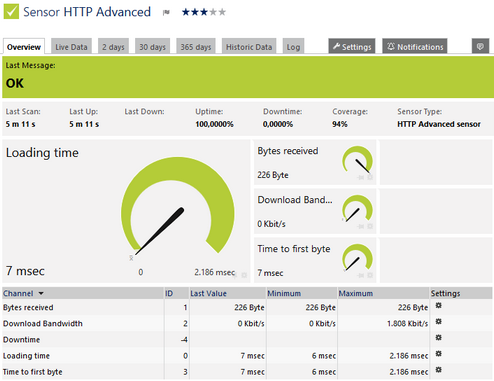Click the Sensor HTTP Advanced title
Viewport: 494px width, 381px height.
(87, 12)
